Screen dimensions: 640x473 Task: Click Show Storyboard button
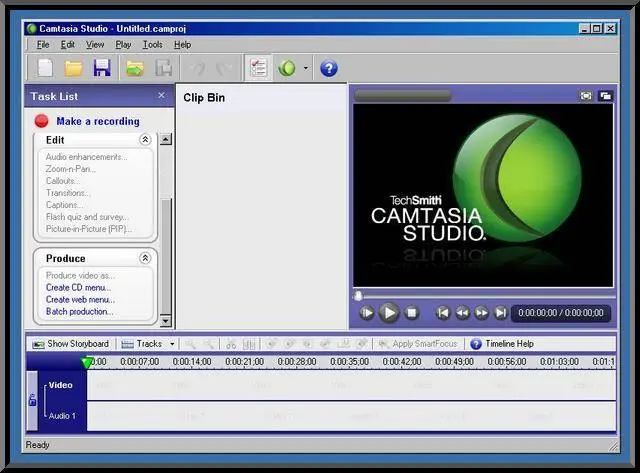pos(71,344)
